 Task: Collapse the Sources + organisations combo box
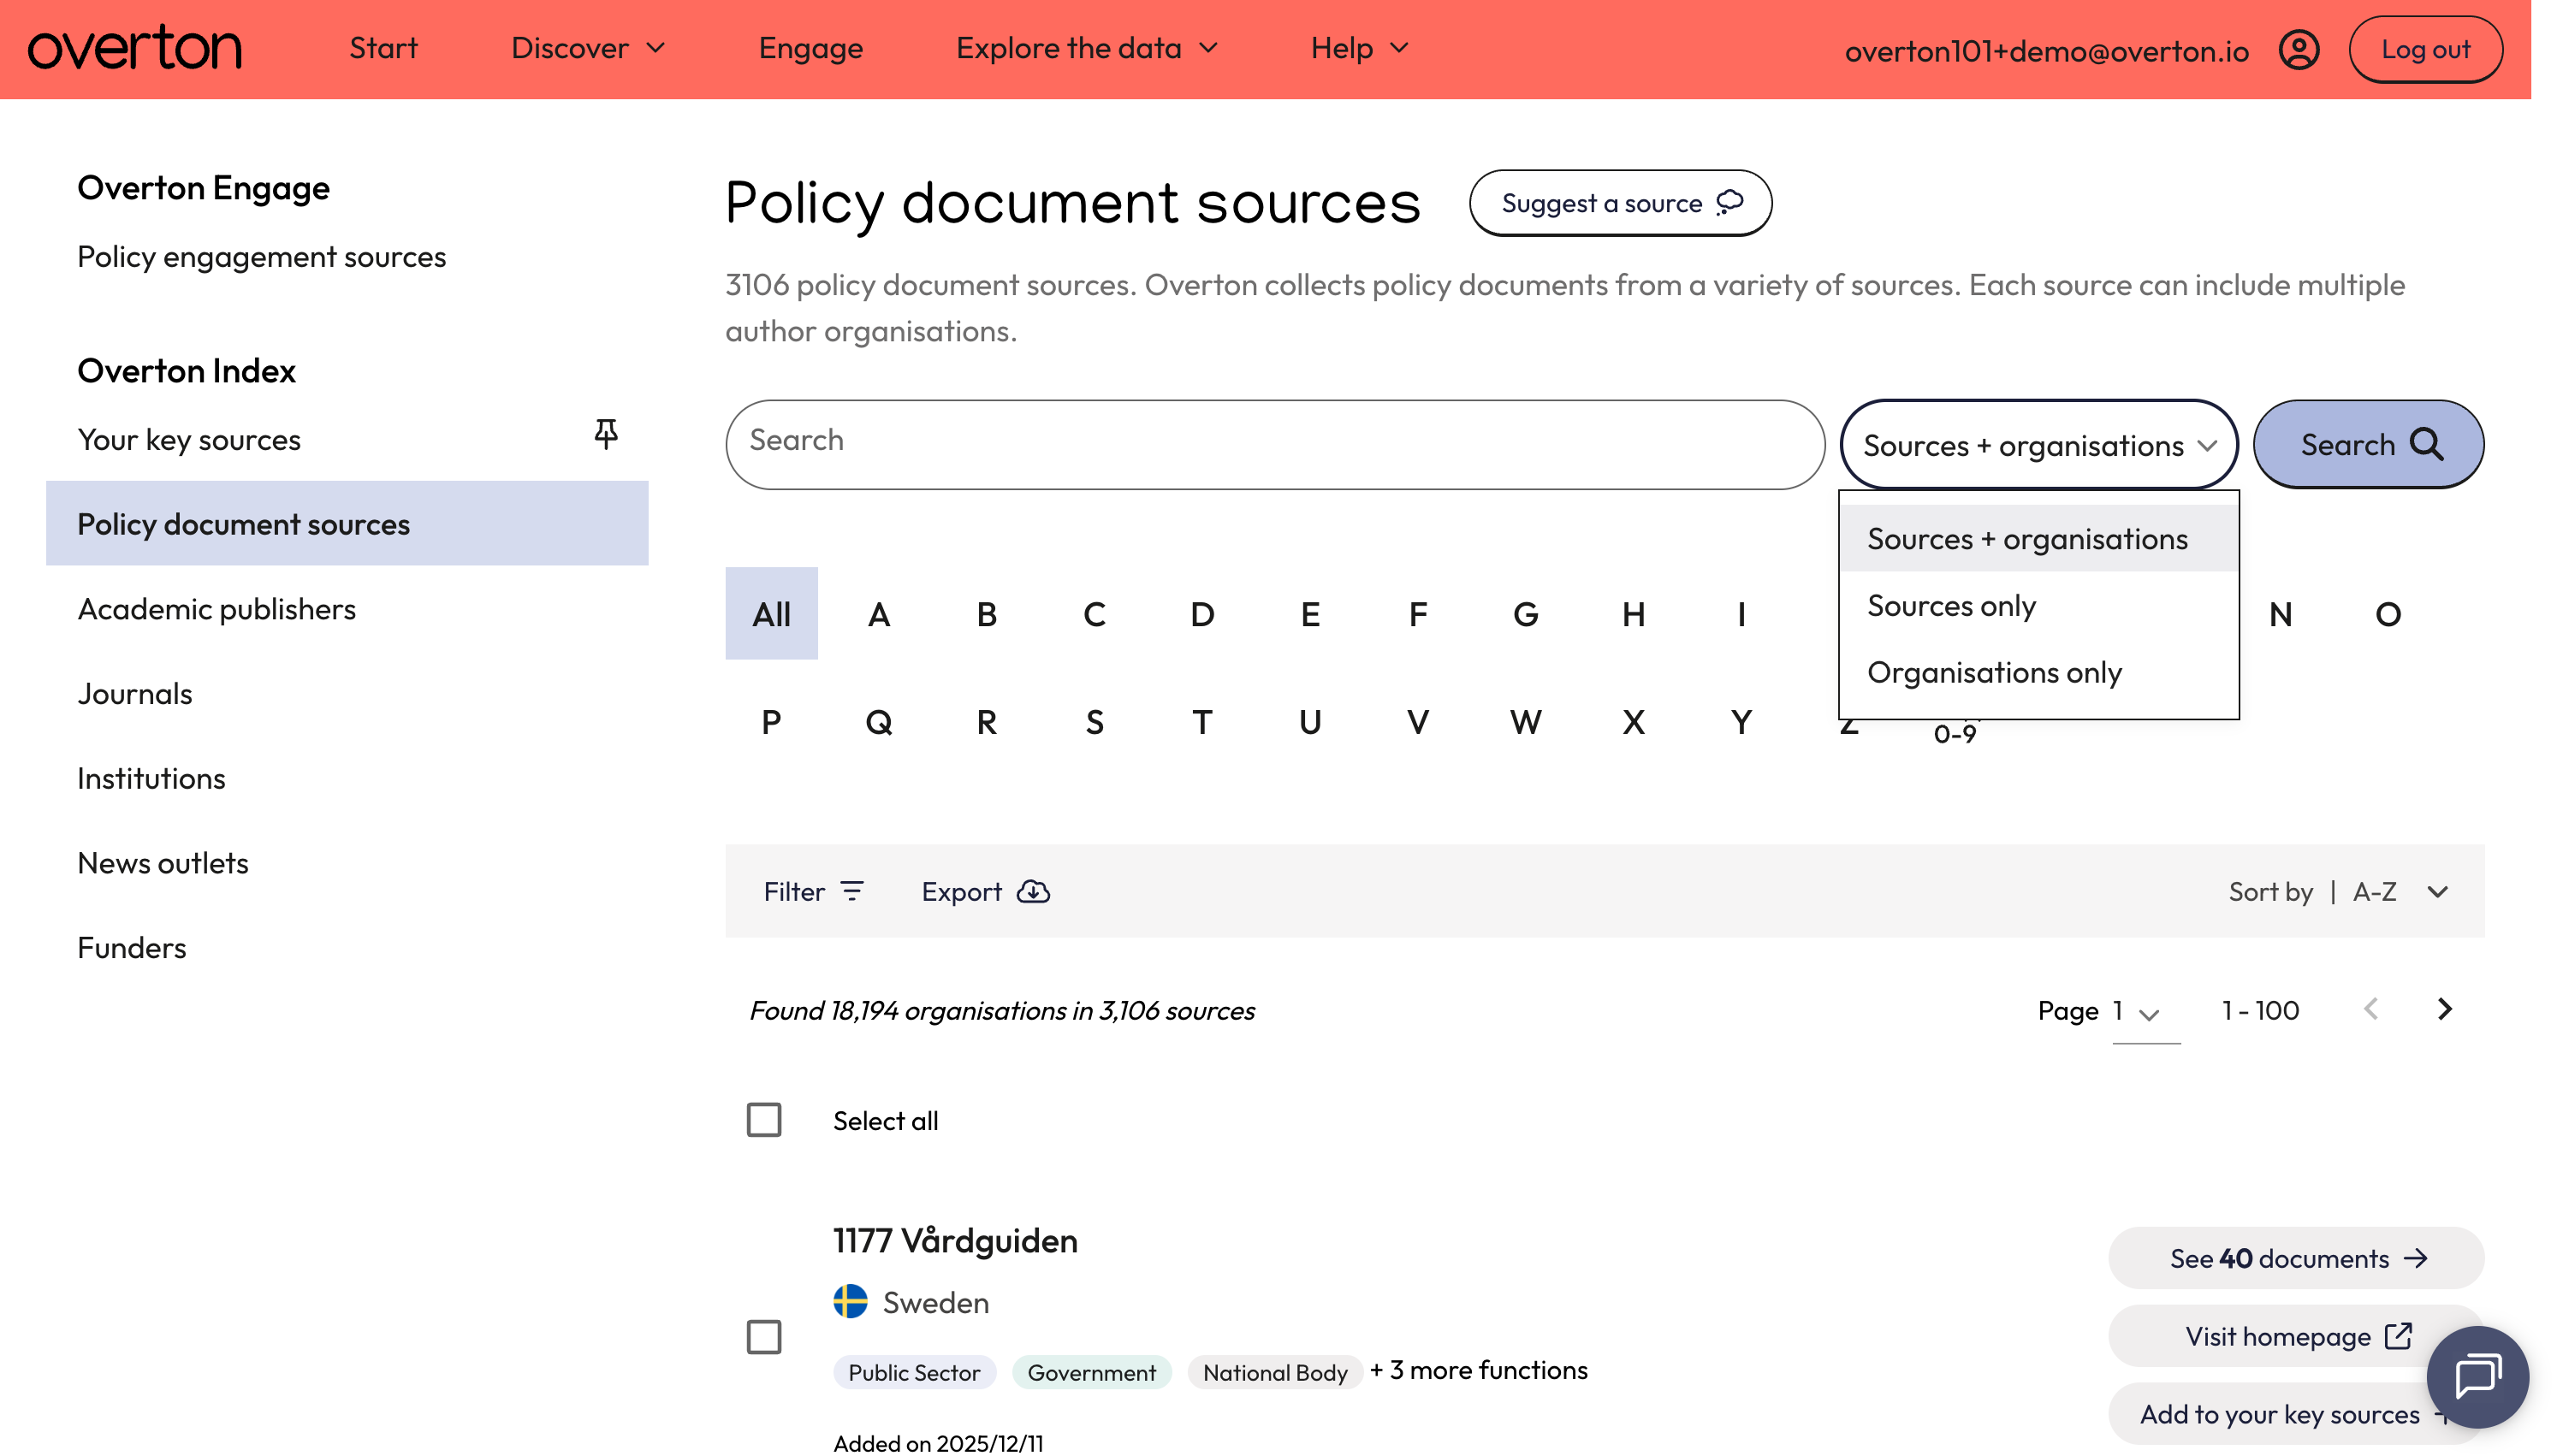pyautogui.click(x=2038, y=445)
